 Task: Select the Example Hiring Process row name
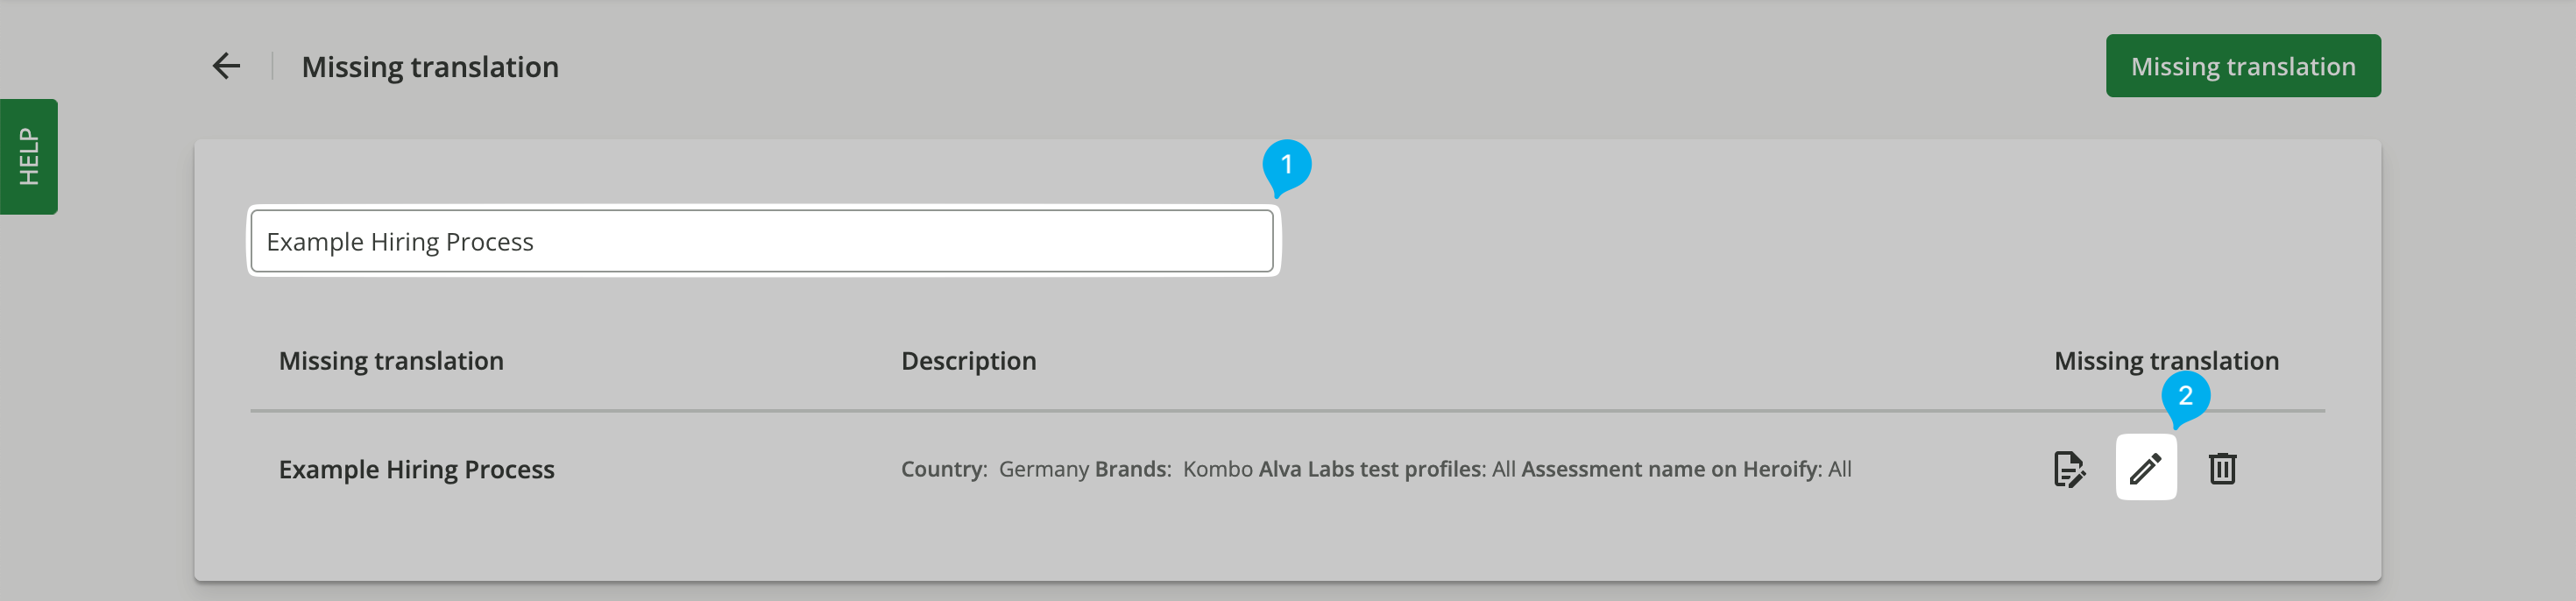416,469
